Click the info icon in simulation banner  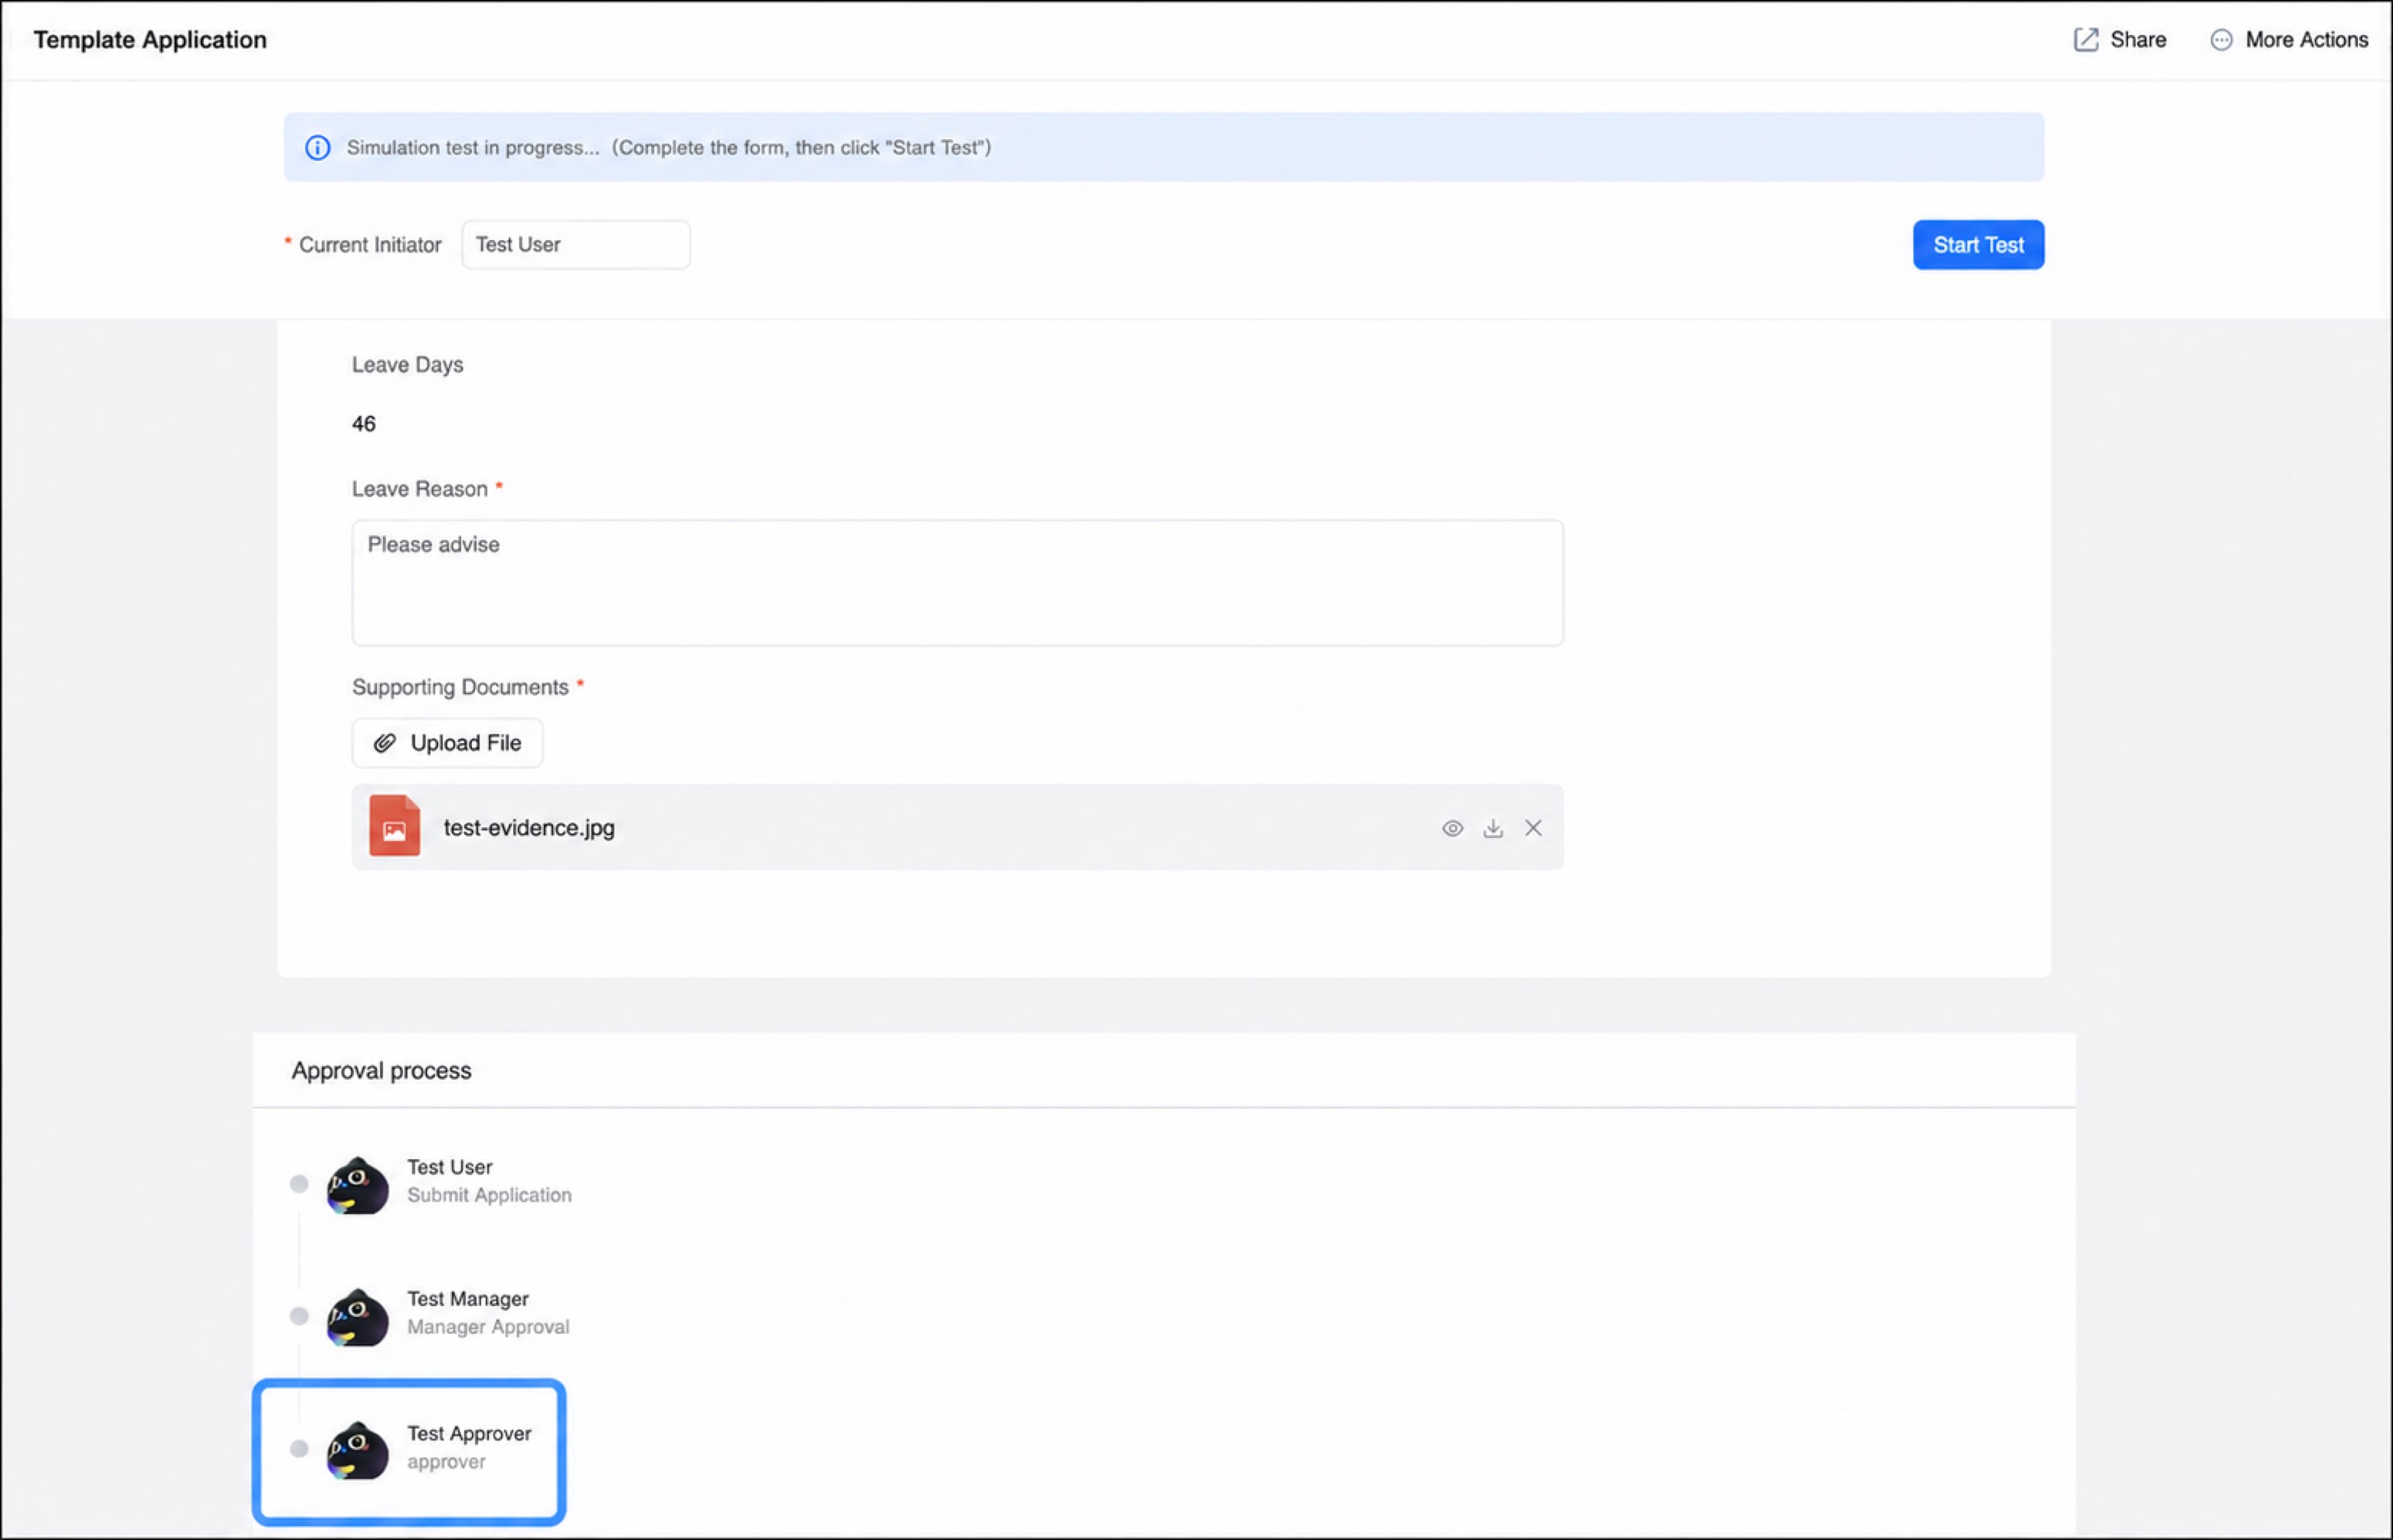(318, 148)
